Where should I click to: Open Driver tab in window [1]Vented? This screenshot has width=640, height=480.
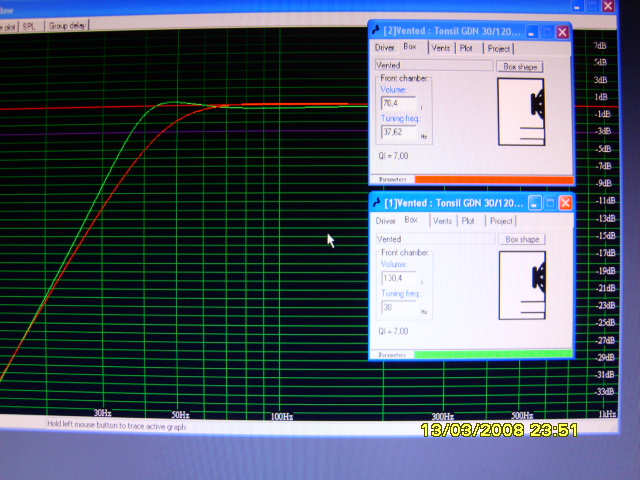pos(385,221)
